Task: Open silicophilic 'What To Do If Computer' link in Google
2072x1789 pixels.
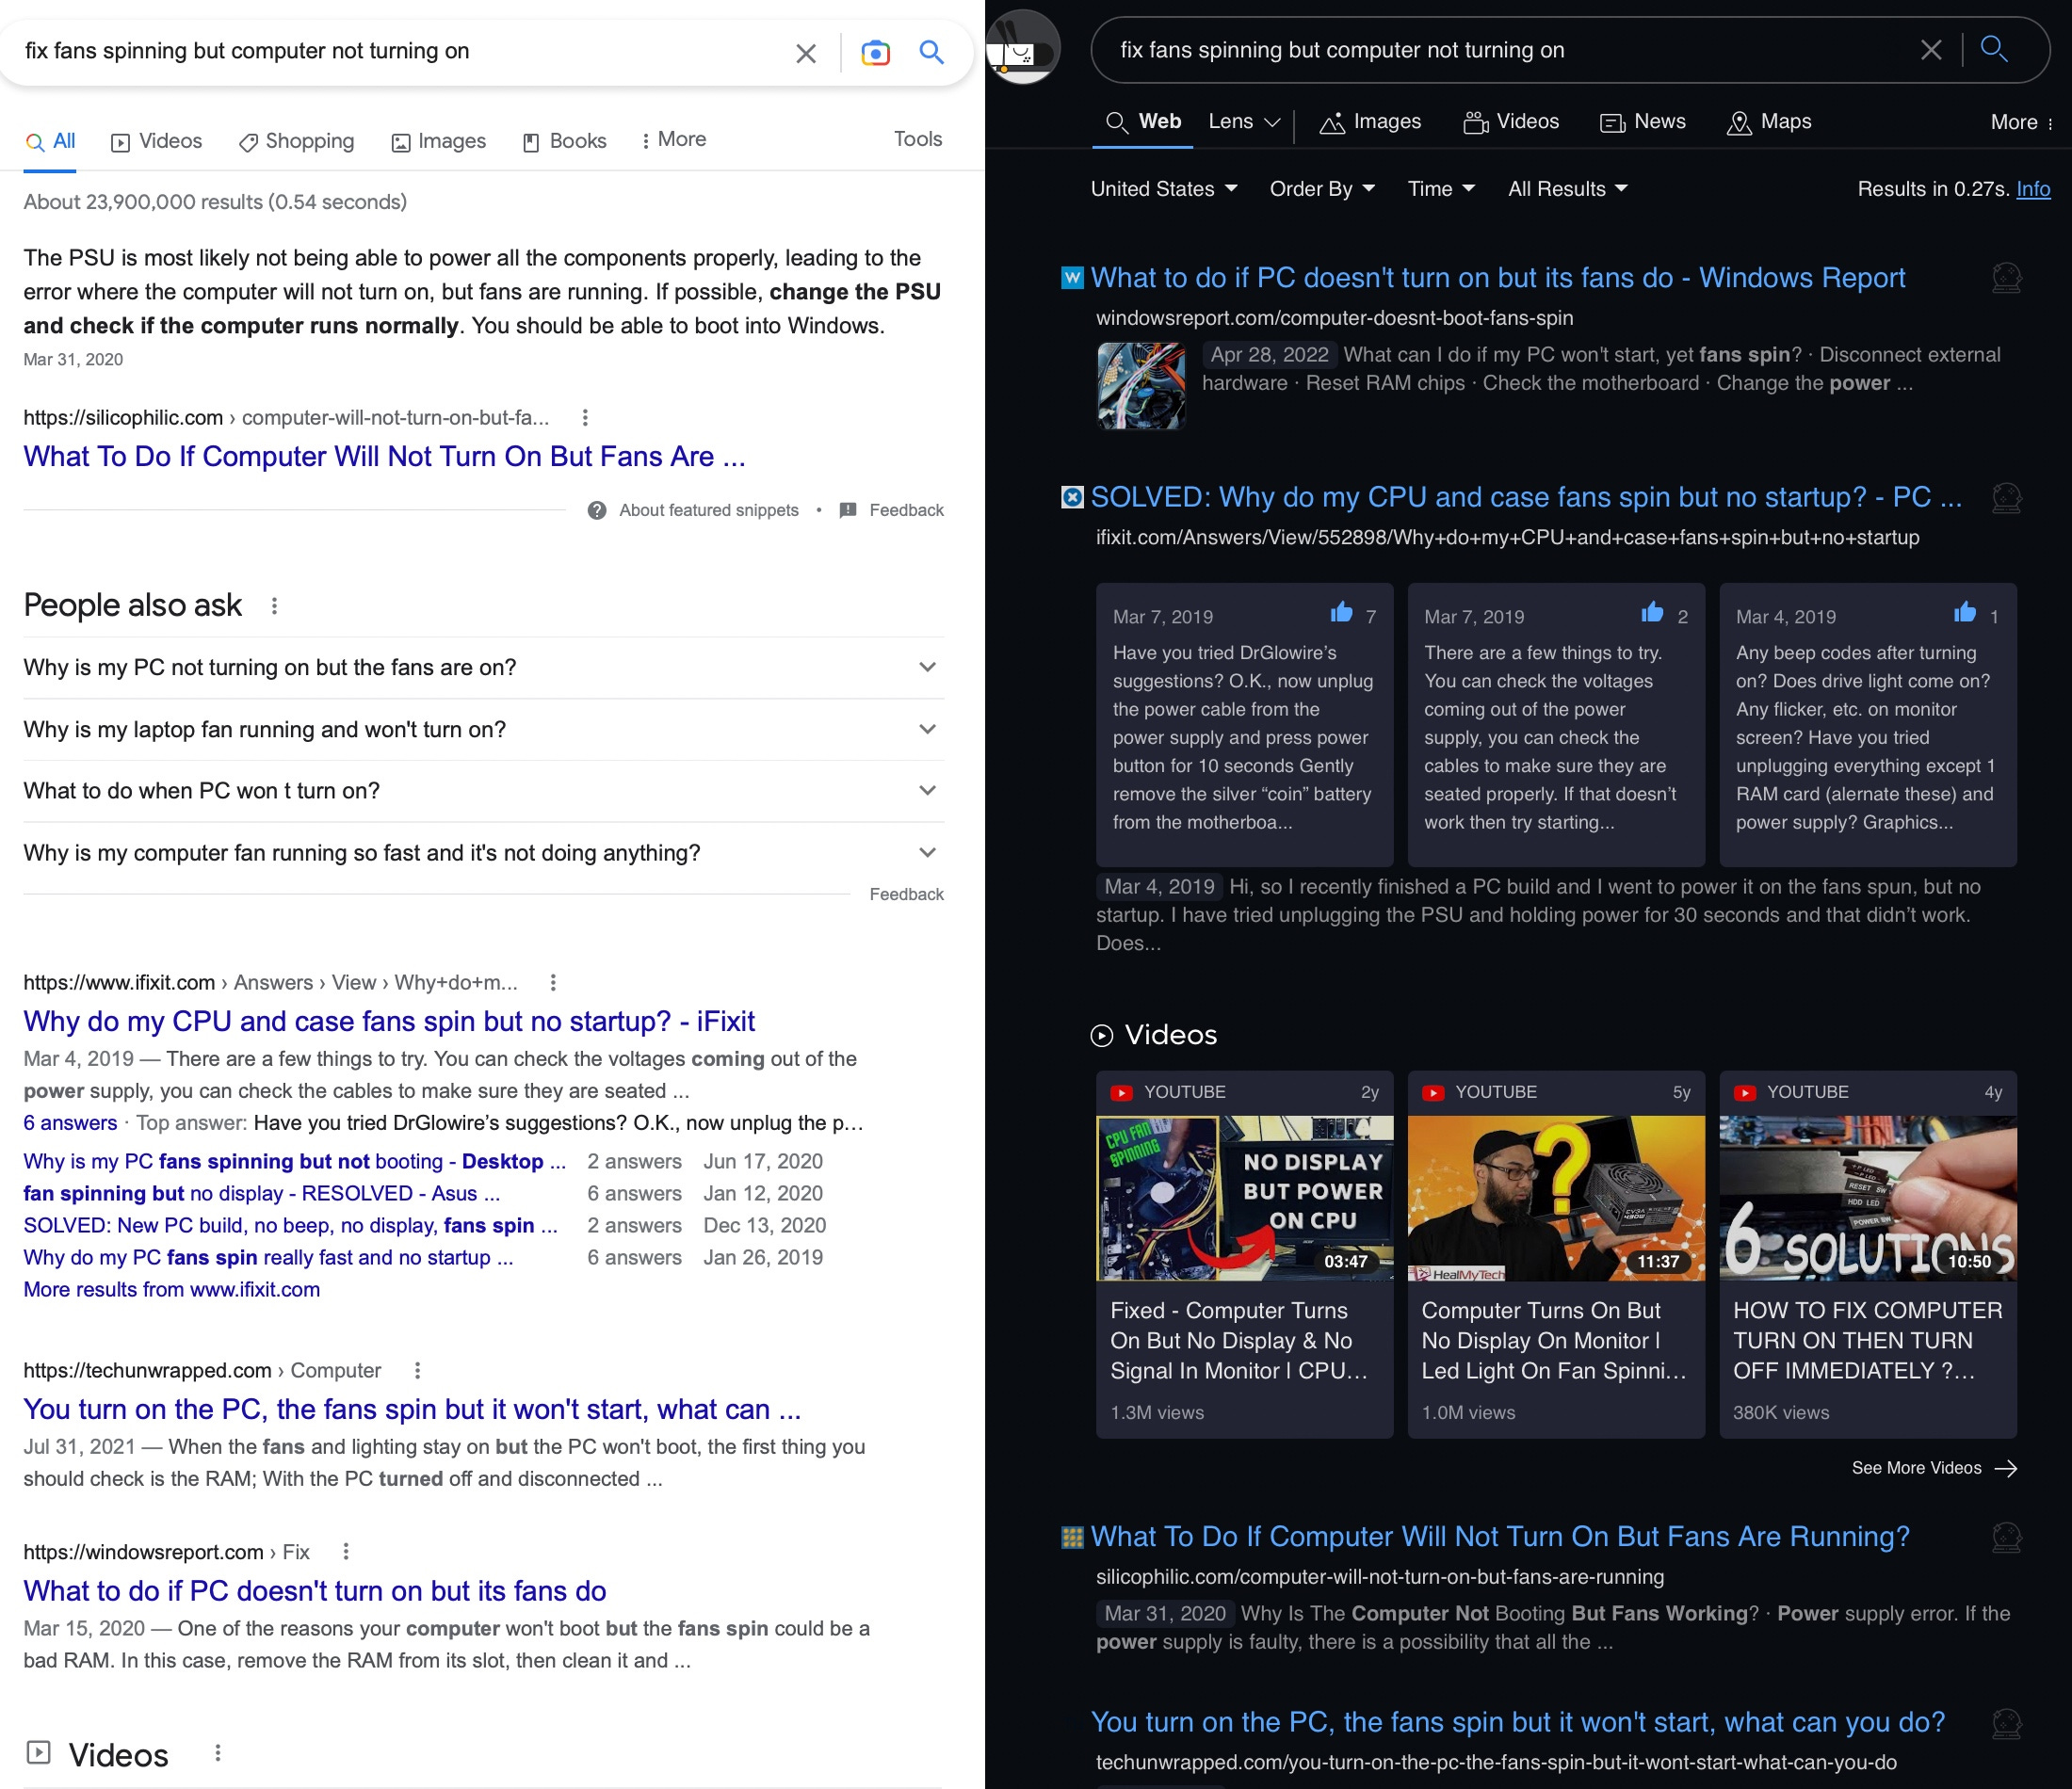Action: click(384, 456)
